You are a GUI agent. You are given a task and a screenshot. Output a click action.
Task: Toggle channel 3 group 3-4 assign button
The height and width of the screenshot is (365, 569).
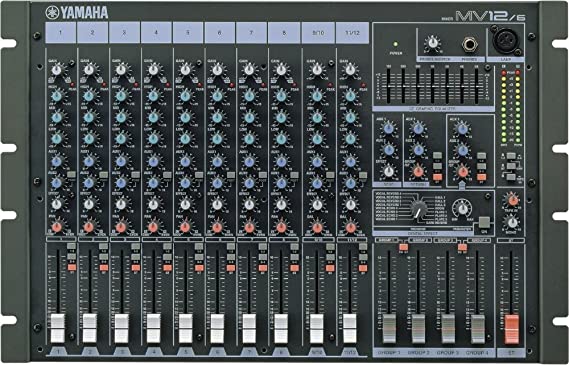(x=135, y=257)
